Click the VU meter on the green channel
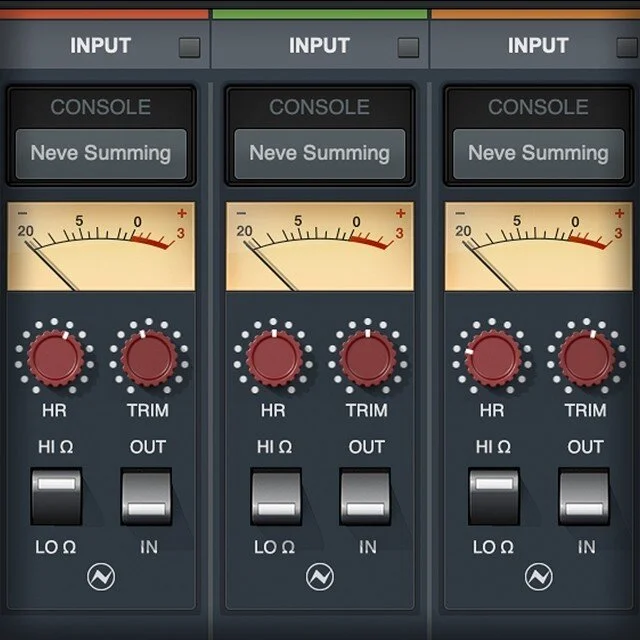Viewport: 640px width, 640px height. [x=320, y=246]
